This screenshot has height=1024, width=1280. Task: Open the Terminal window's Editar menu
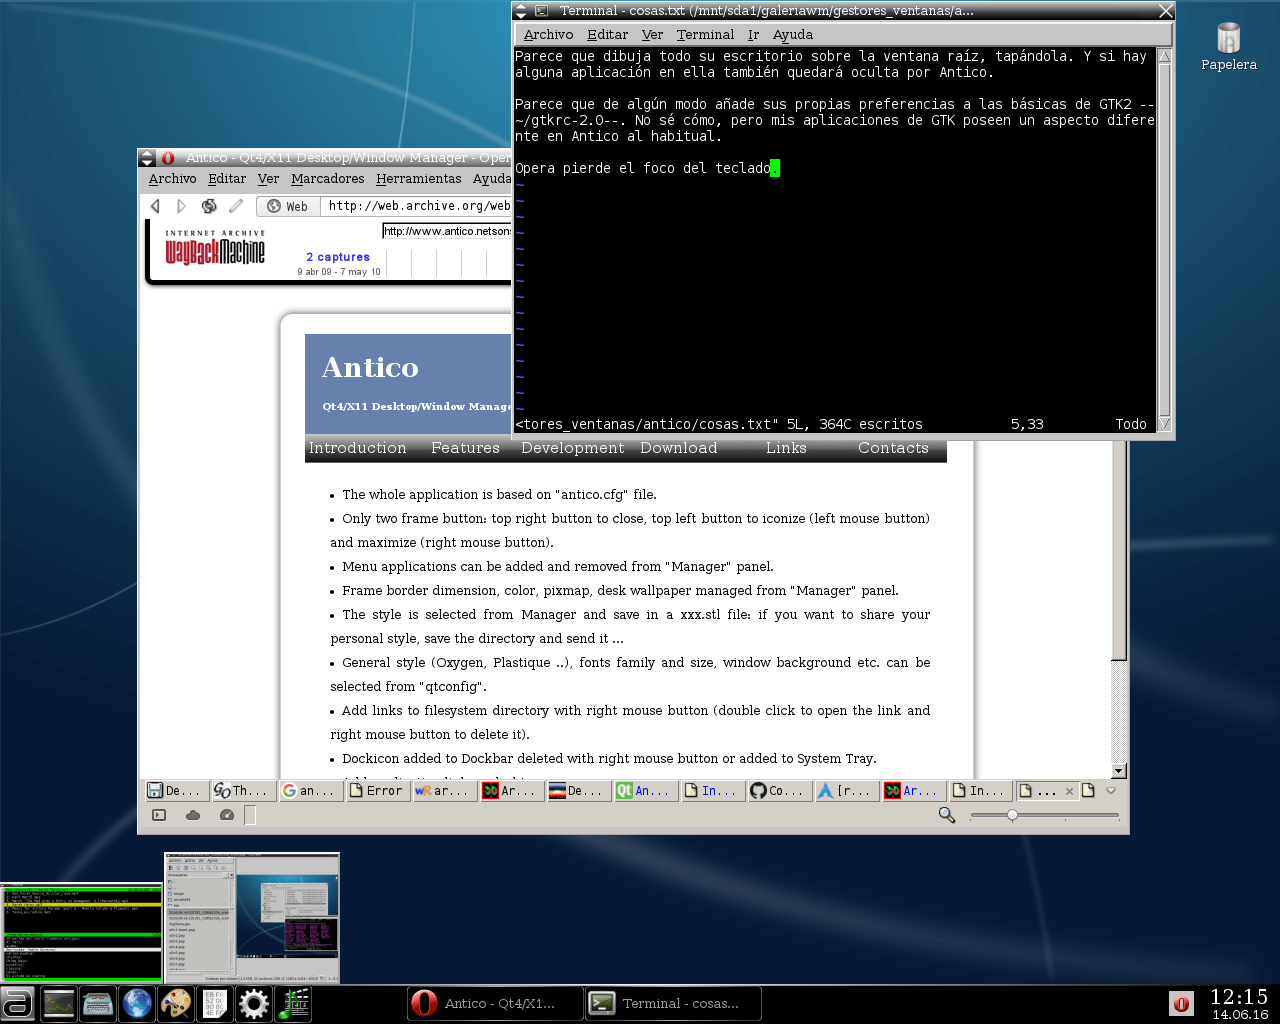[607, 35]
